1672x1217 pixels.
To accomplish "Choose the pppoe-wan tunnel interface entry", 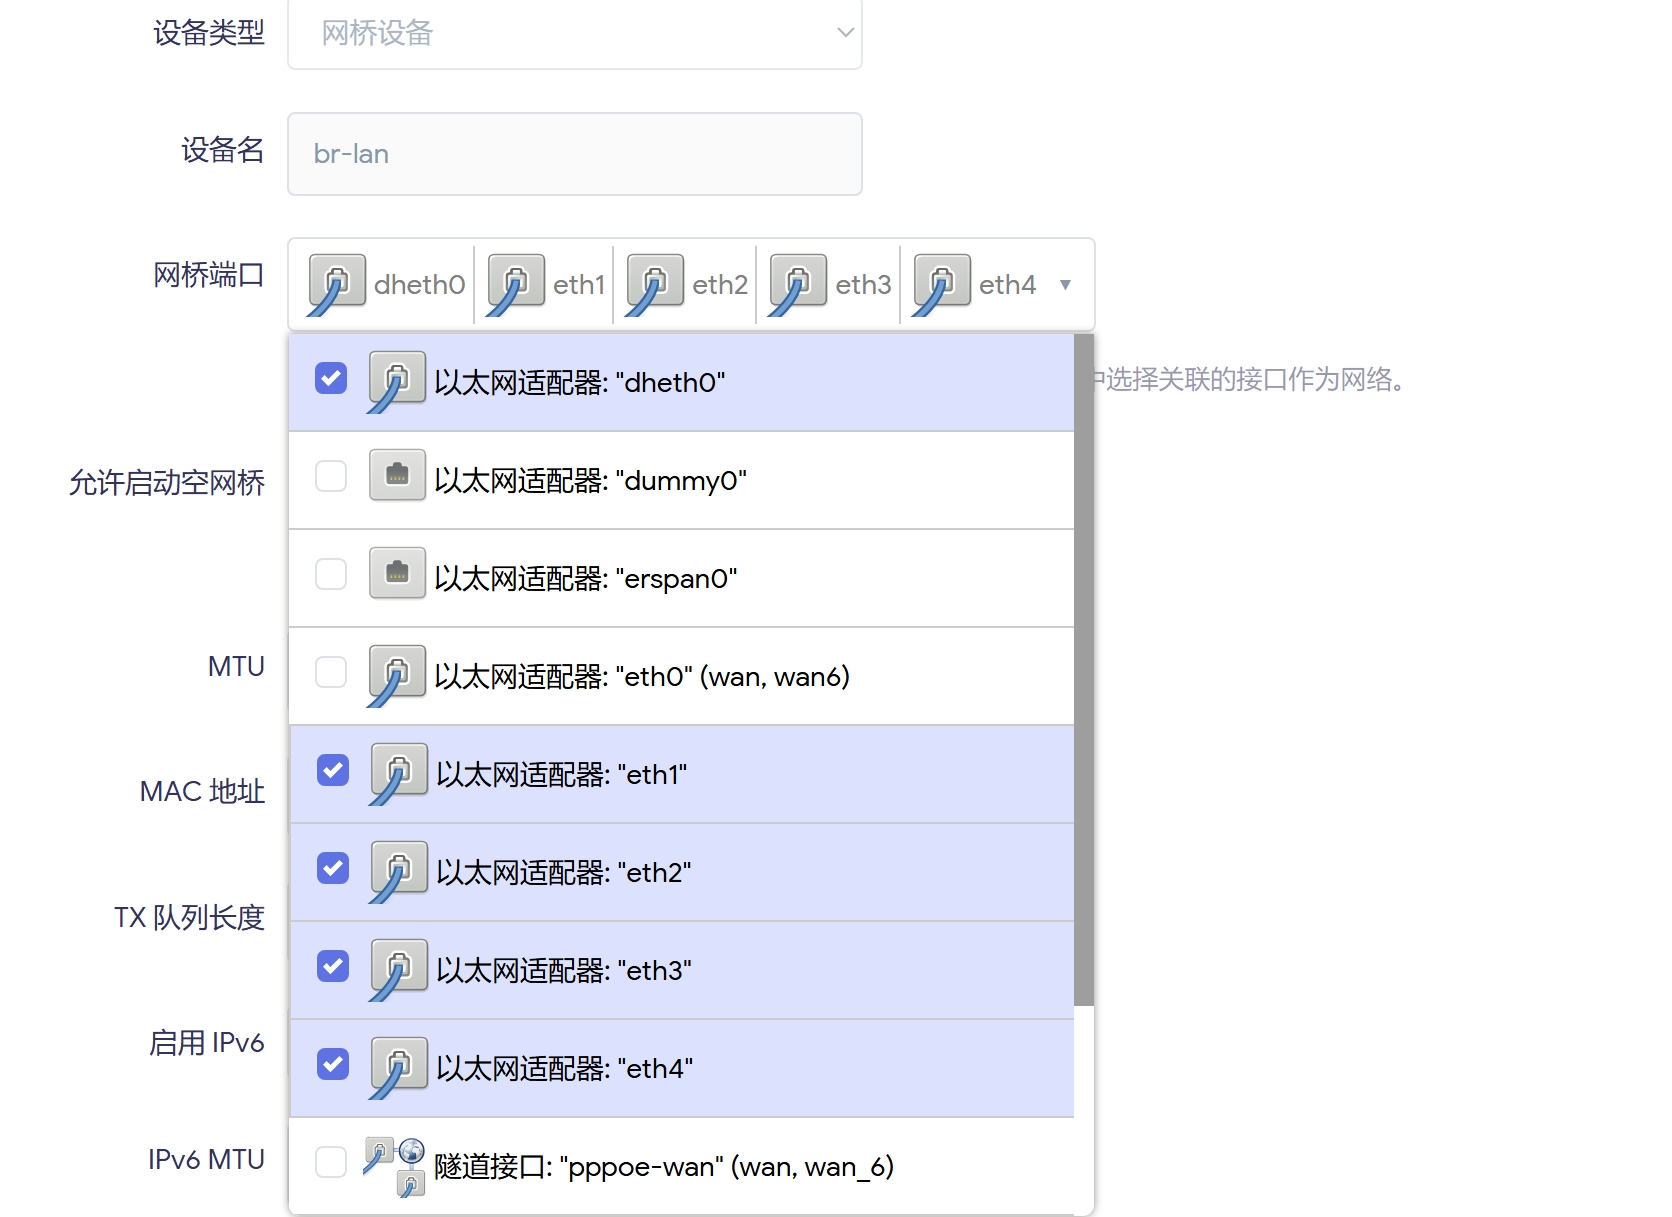I will (664, 1167).
